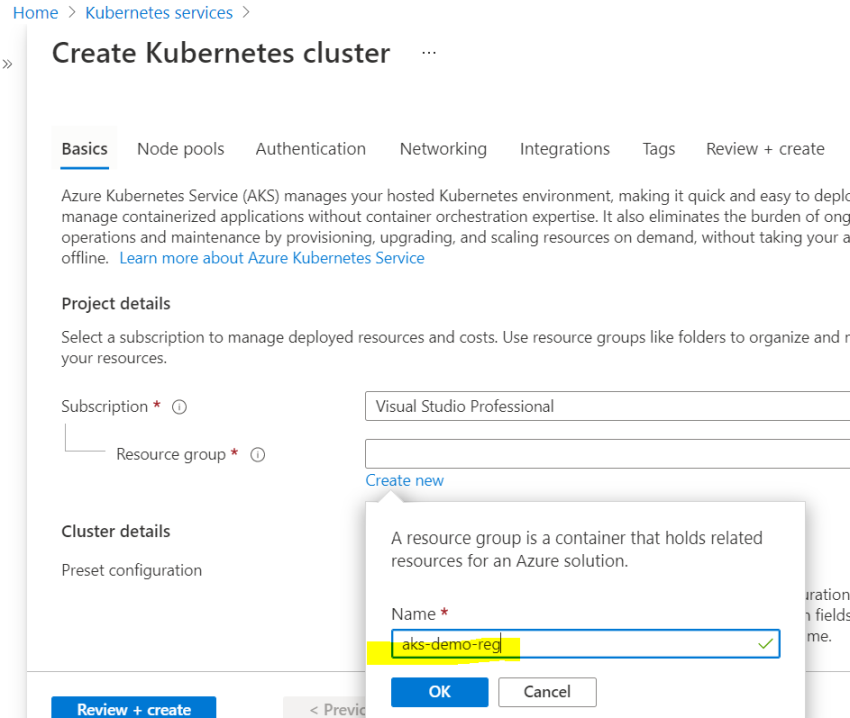Go to Kubernetes services breadcrumb
The height and width of the screenshot is (718, 850).
click(x=158, y=13)
